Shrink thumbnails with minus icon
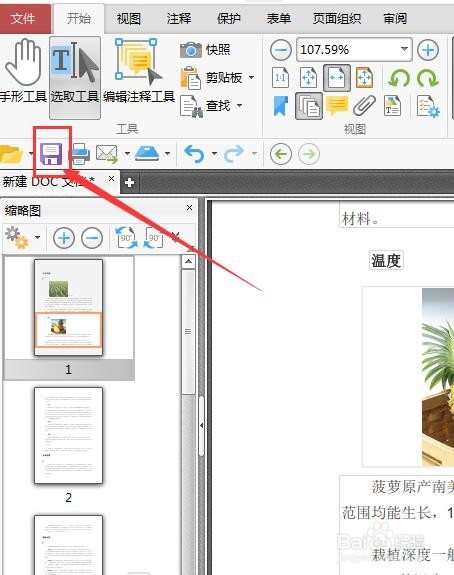Screen dimensions: 454x575 click(x=92, y=238)
